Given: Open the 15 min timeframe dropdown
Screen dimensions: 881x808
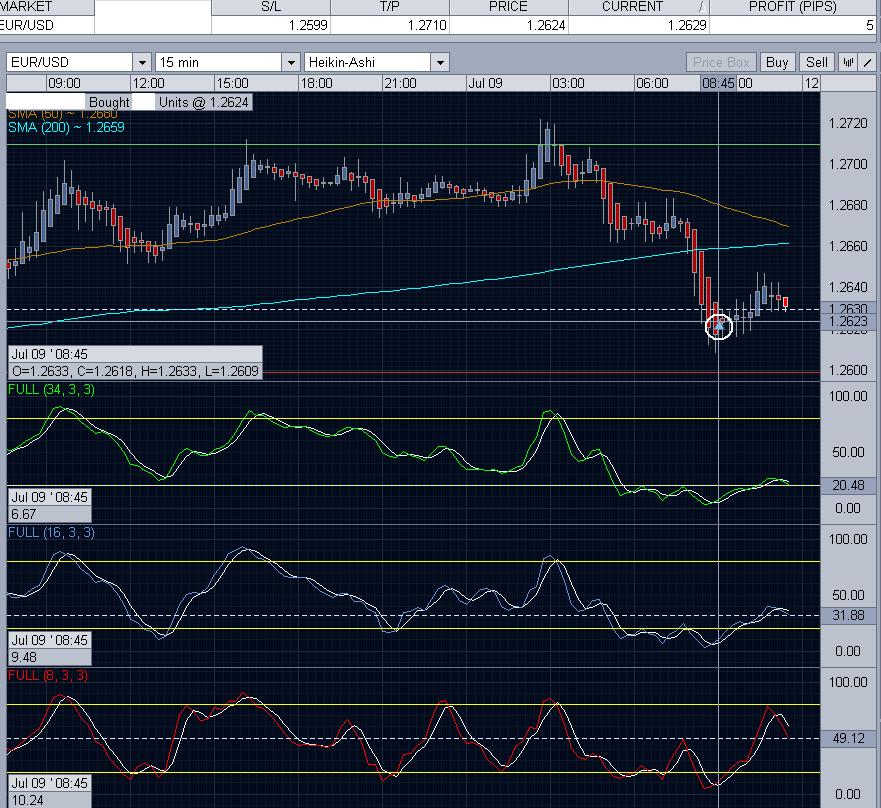Looking at the screenshot, I should click(x=291, y=62).
